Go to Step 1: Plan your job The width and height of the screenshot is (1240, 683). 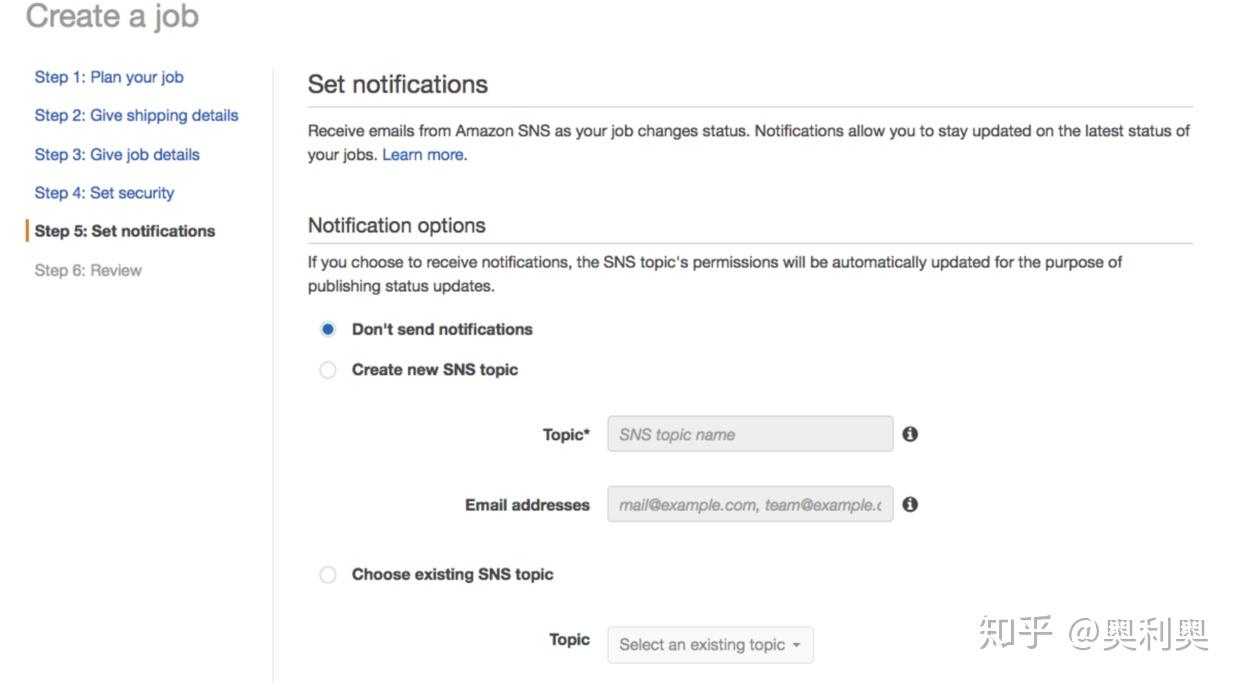click(x=109, y=77)
